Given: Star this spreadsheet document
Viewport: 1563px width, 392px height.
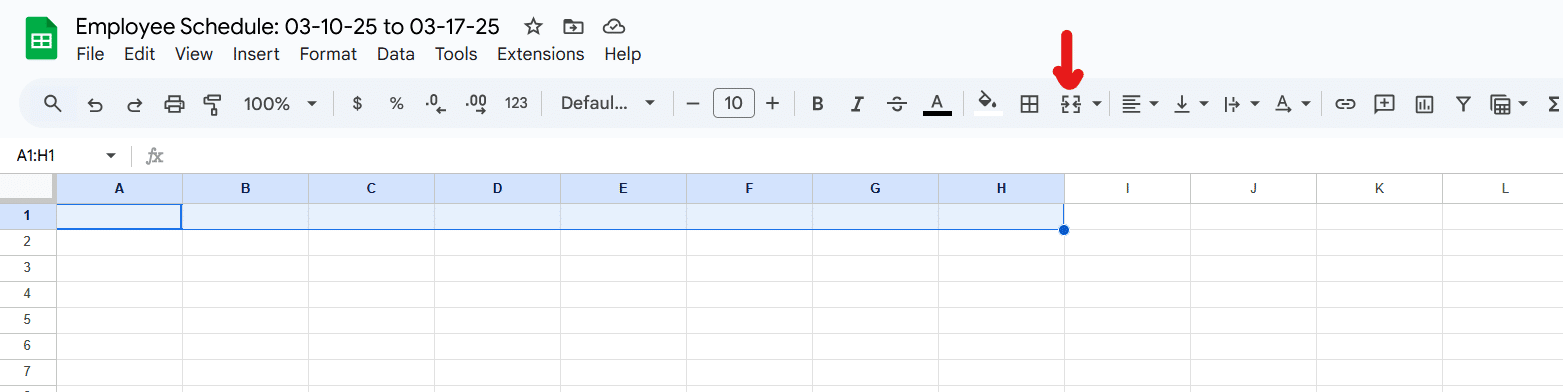Looking at the screenshot, I should (x=534, y=27).
